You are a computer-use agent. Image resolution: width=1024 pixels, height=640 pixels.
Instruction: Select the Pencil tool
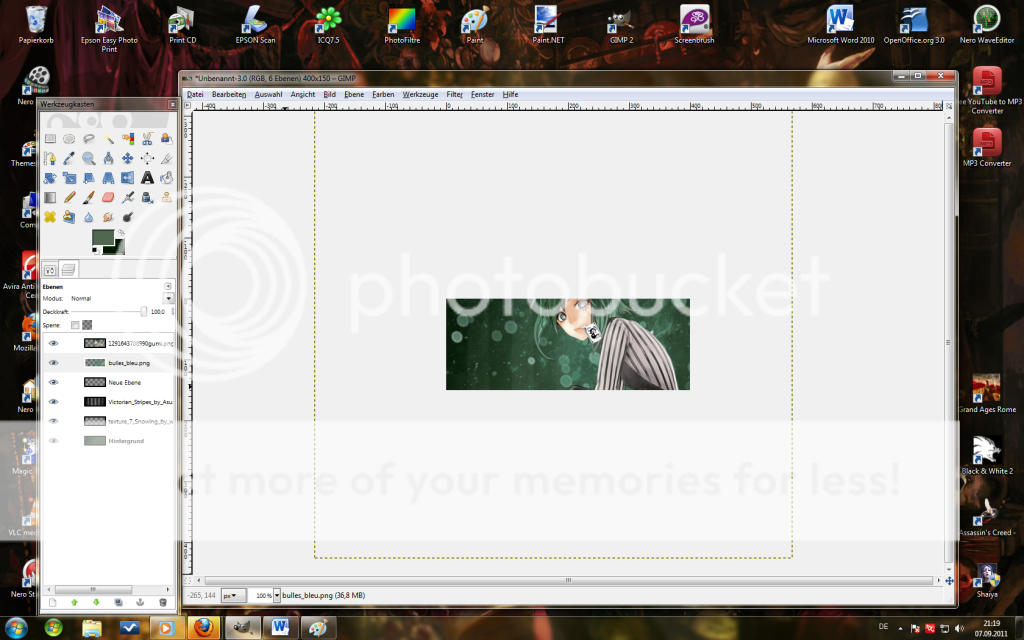[x=69, y=197]
